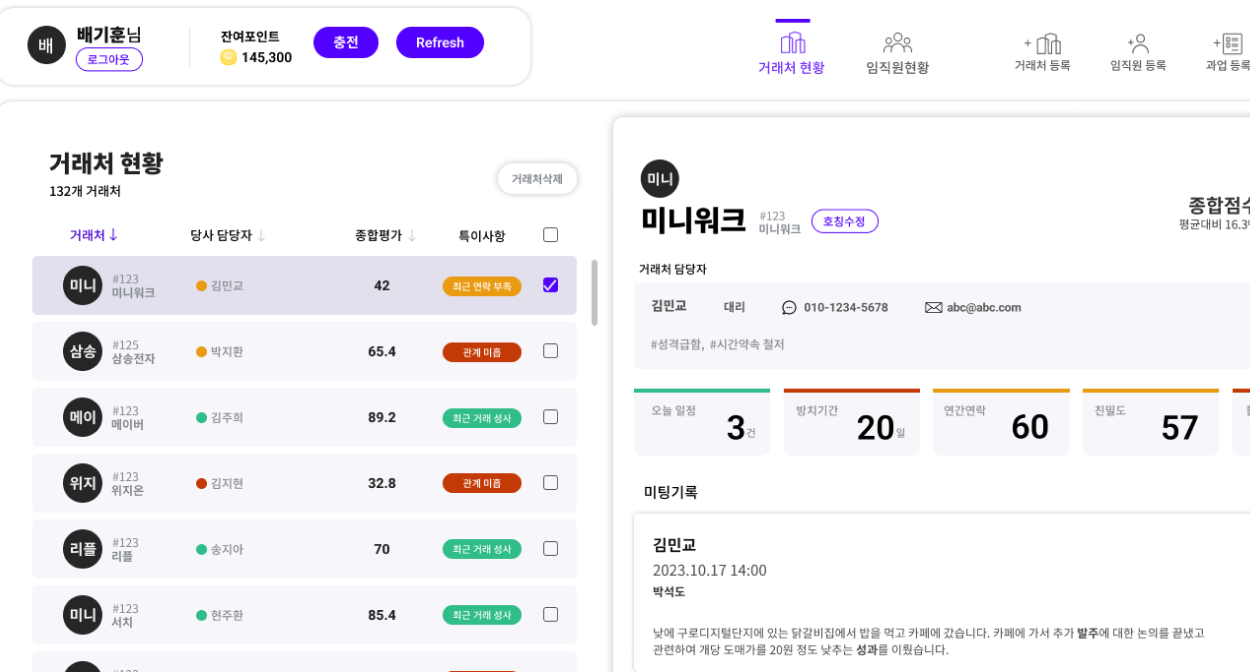1250x672 pixels.
Task: Click the 거래처 등록 add-building icon
Action: (1042, 44)
